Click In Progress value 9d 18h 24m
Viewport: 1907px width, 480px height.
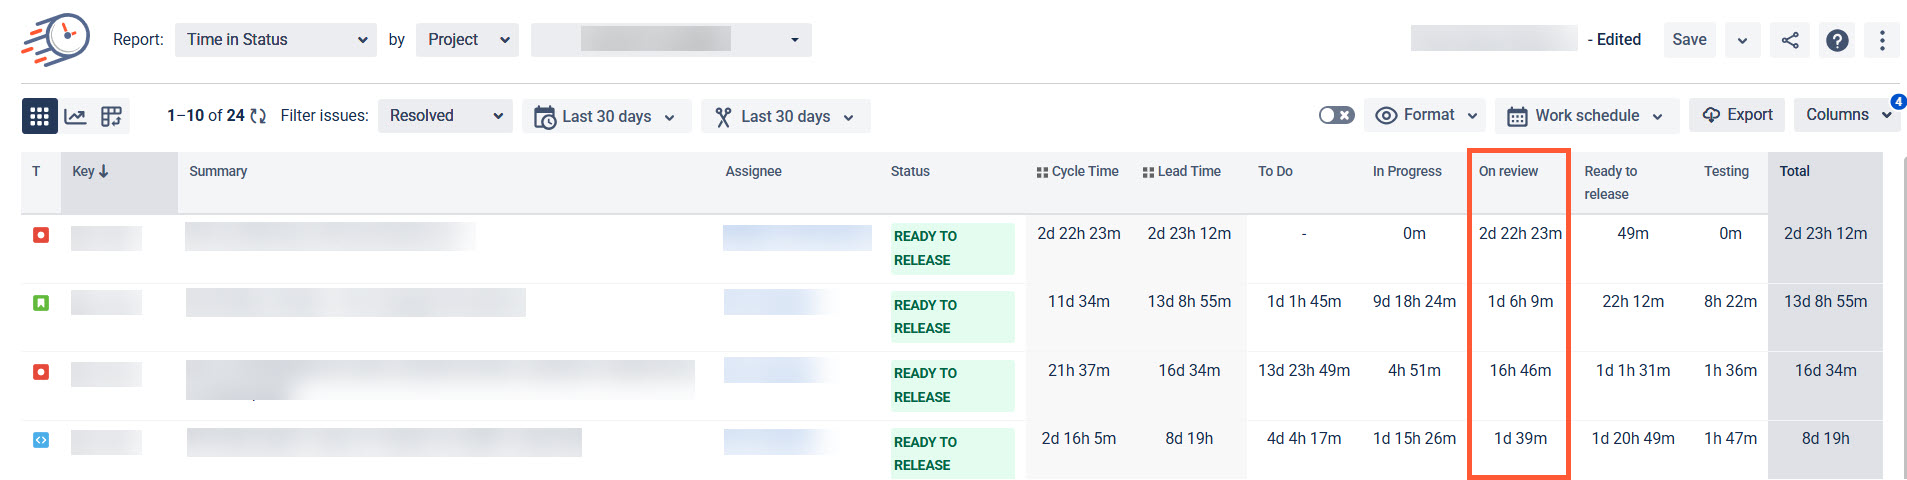coord(1414,302)
